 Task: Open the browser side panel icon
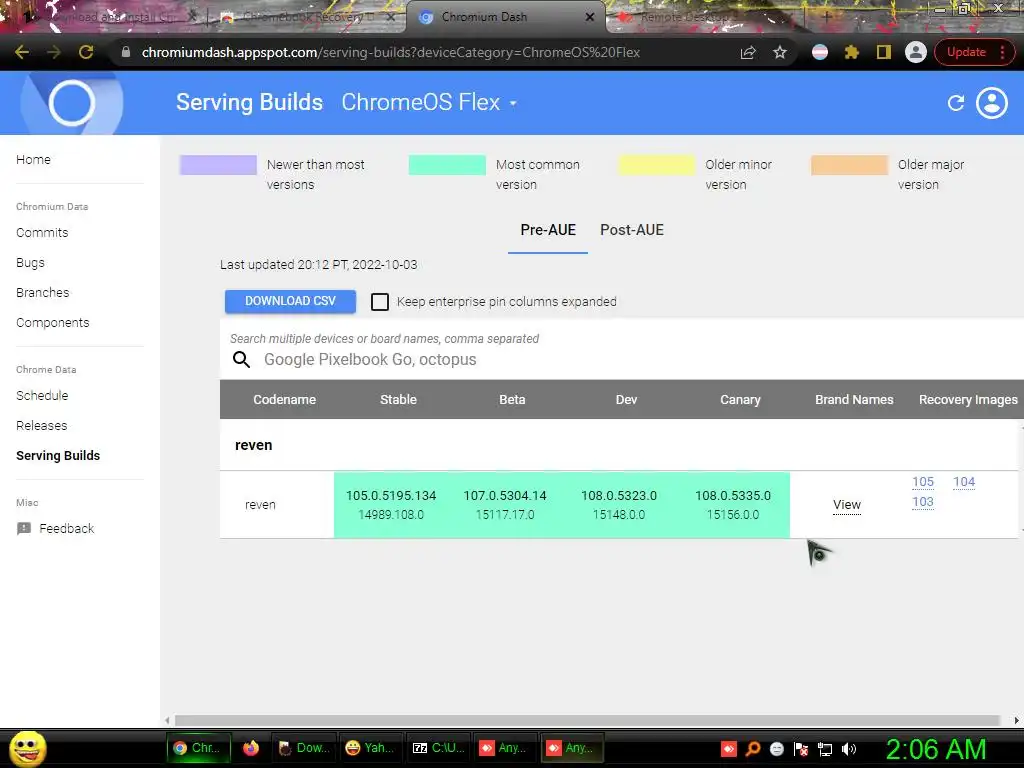(884, 52)
